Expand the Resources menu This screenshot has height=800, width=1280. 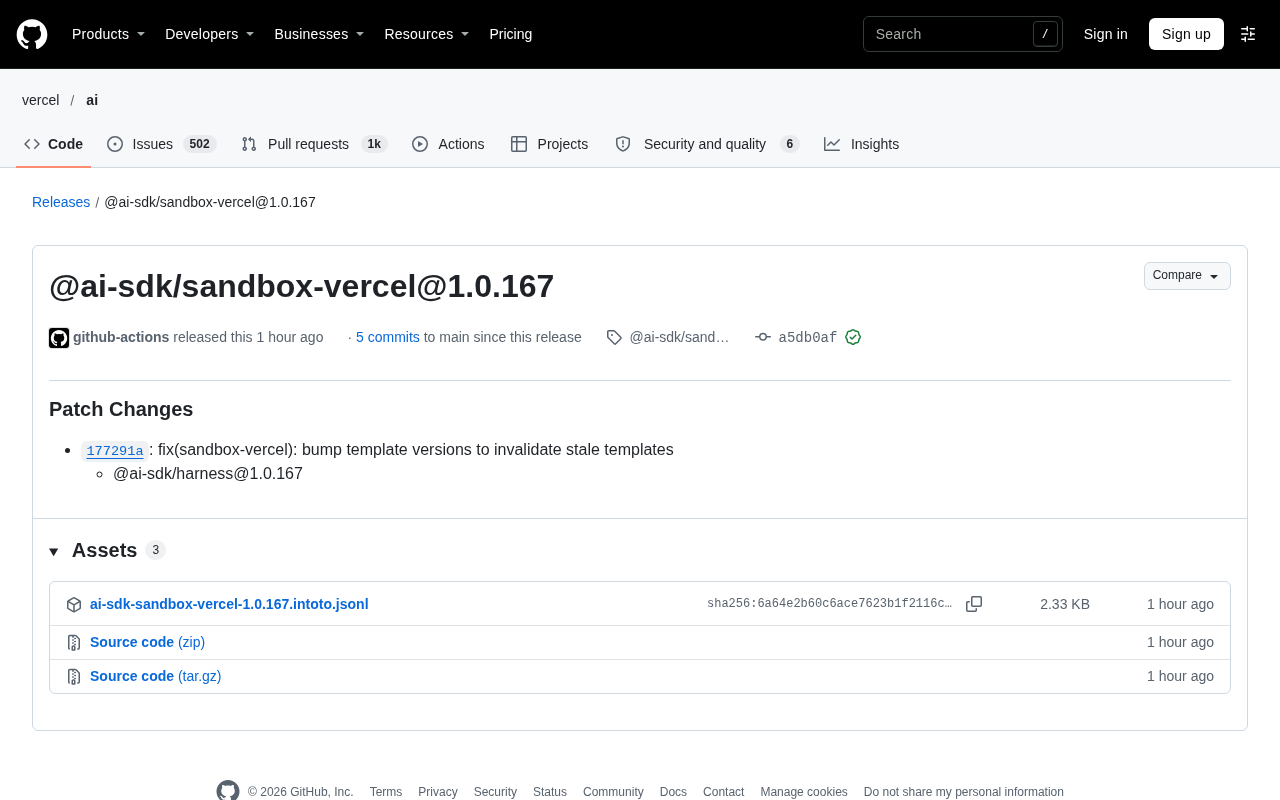coord(427,34)
